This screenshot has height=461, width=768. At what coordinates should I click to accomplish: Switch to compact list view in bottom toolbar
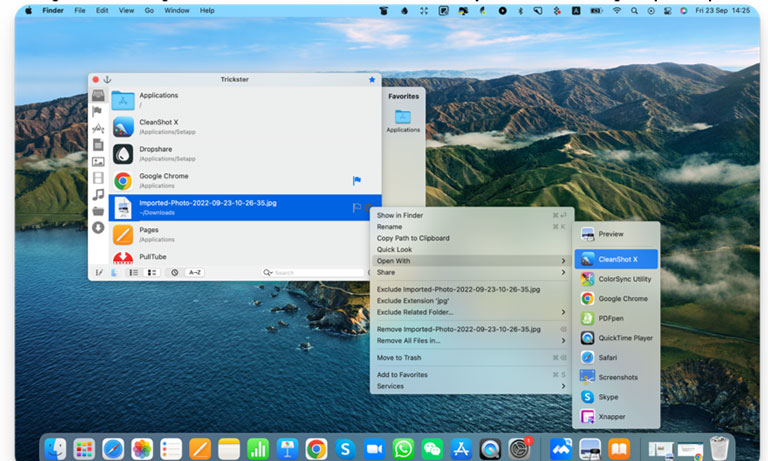(x=133, y=272)
